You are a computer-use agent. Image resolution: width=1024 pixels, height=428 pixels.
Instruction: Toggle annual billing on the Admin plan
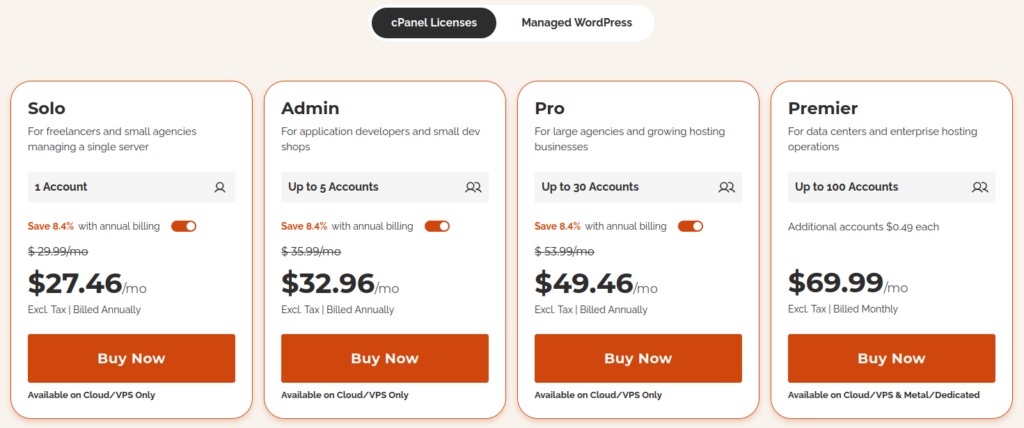[x=437, y=226]
